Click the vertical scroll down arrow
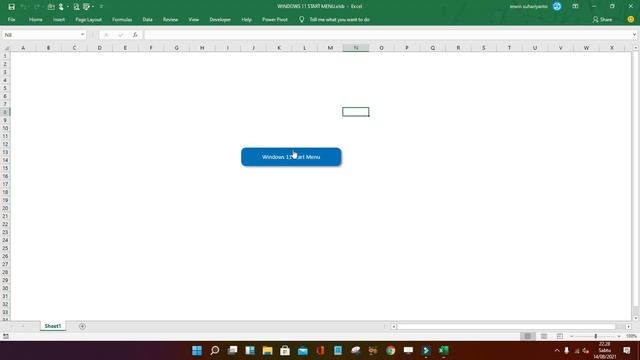Screen dimensions: 640x360 tap(636, 318)
